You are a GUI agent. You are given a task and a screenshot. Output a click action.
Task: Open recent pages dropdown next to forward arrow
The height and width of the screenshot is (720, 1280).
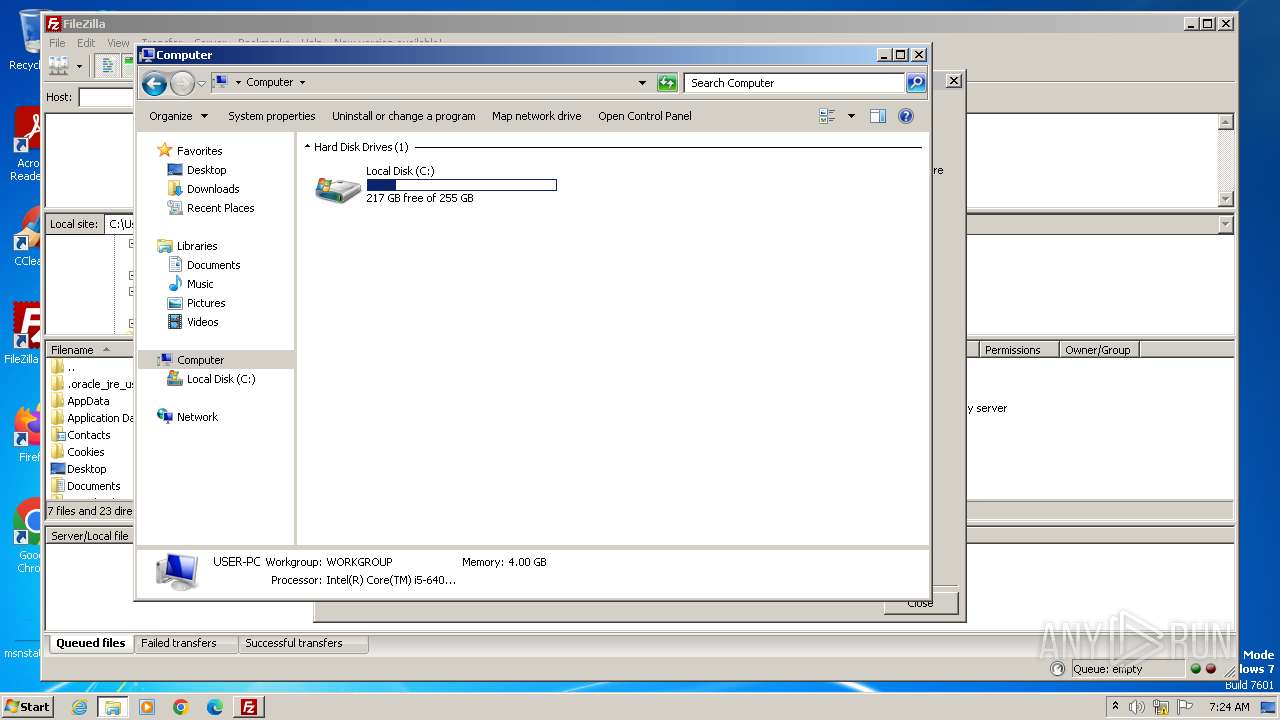click(x=201, y=83)
